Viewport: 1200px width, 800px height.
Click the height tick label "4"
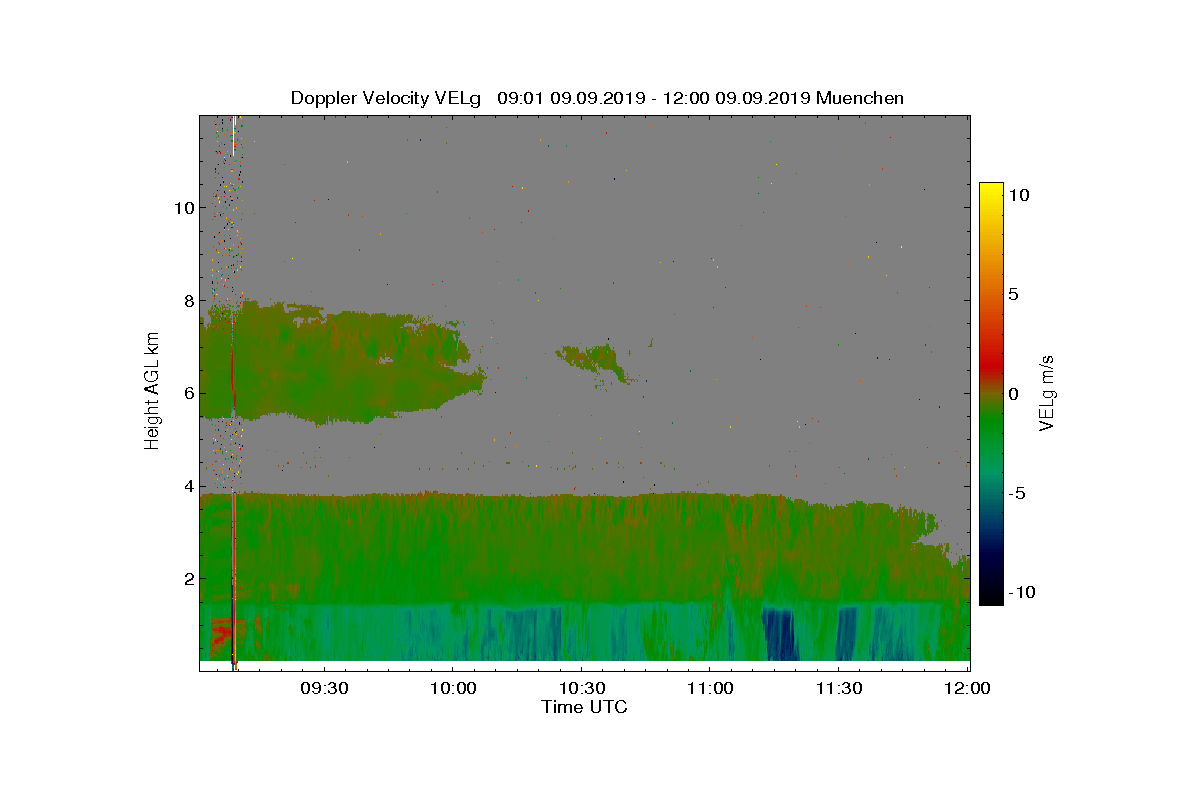pos(187,486)
